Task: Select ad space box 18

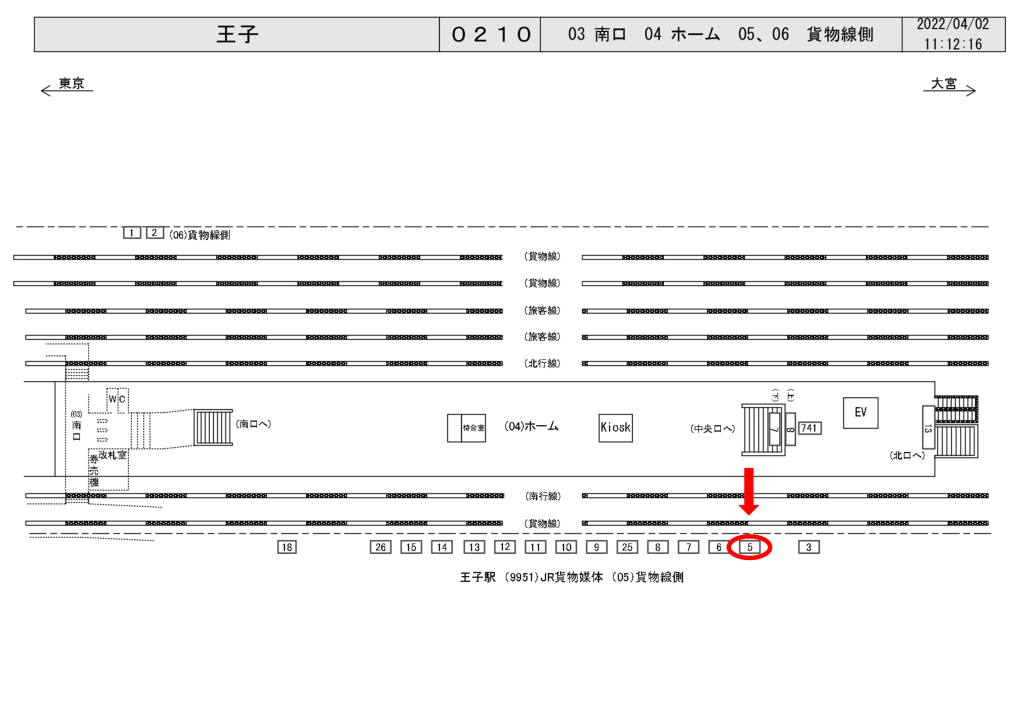Action: coord(287,547)
